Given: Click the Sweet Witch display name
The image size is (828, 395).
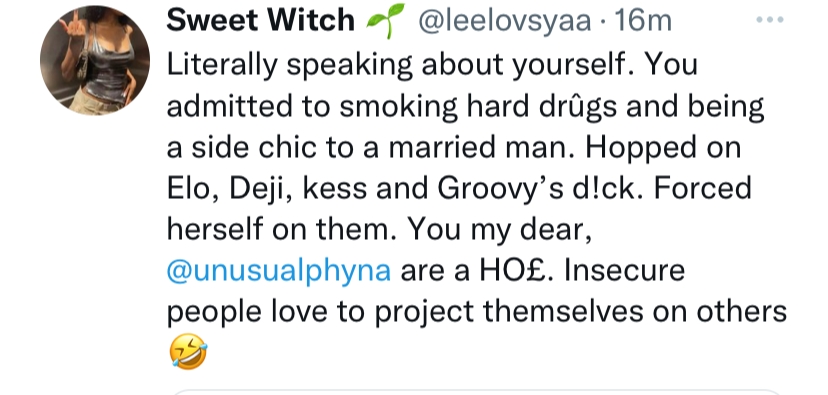Looking at the screenshot, I should pyautogui.click(x=260, y=21).
